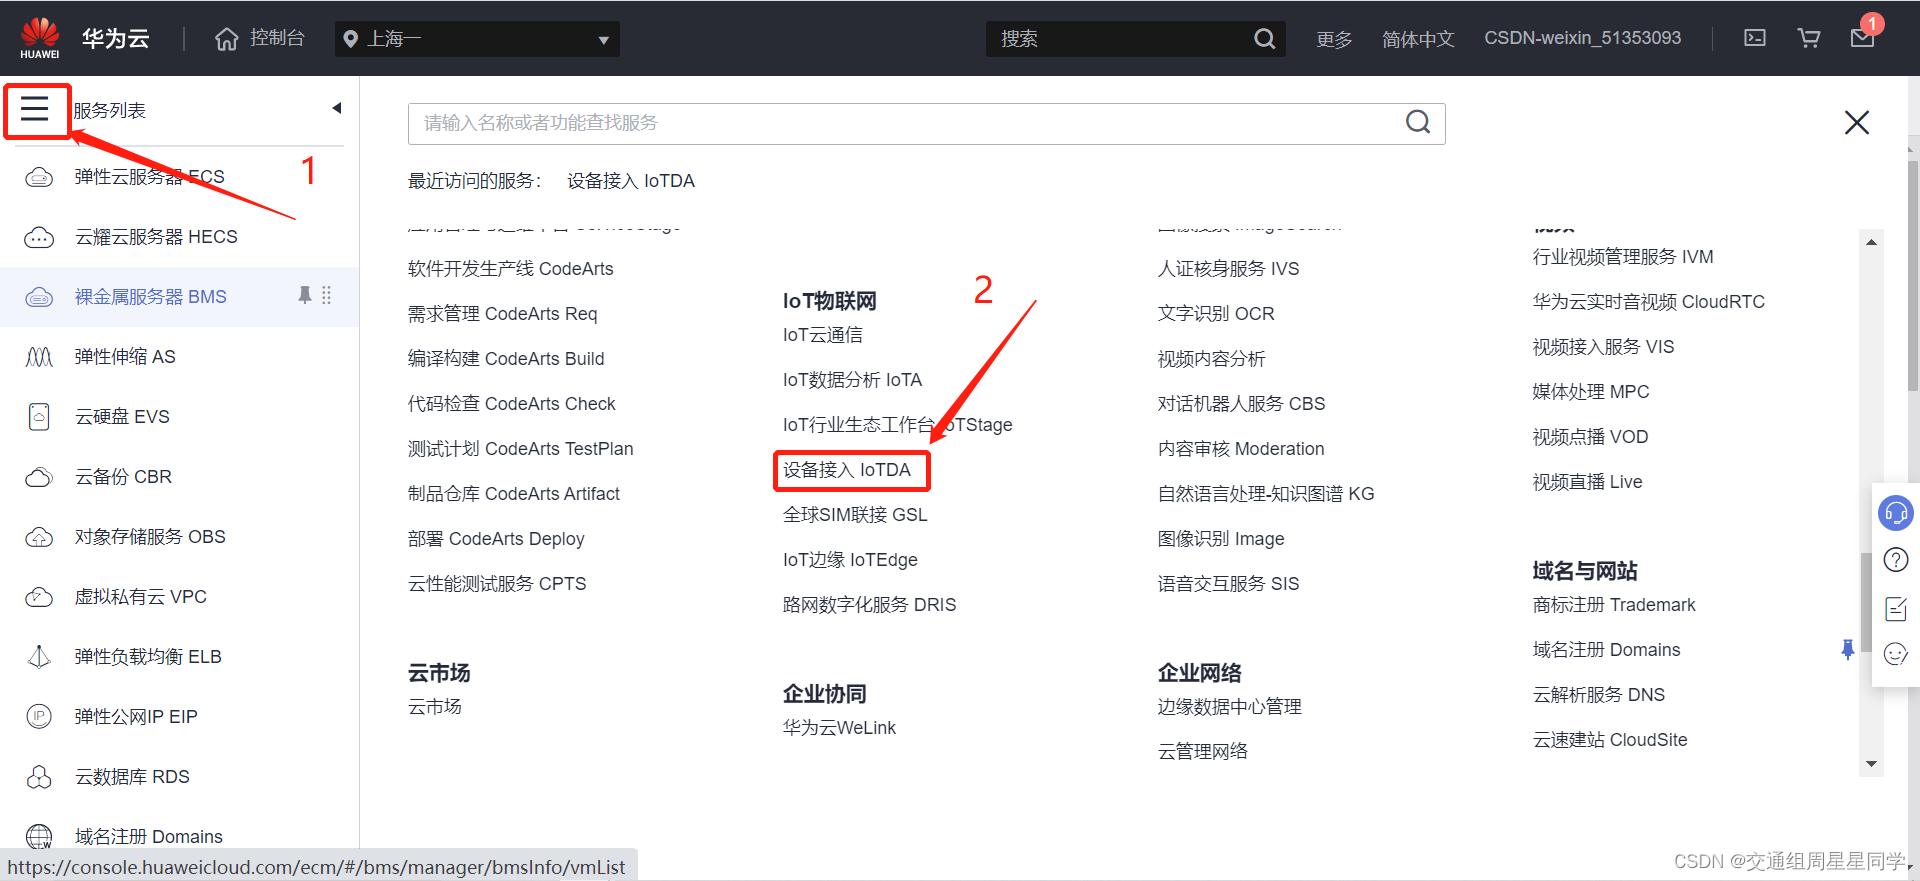Screen dimensions: 1920x881
Task: Open 人证核身服务 IVS
Action: point(1229,269)
